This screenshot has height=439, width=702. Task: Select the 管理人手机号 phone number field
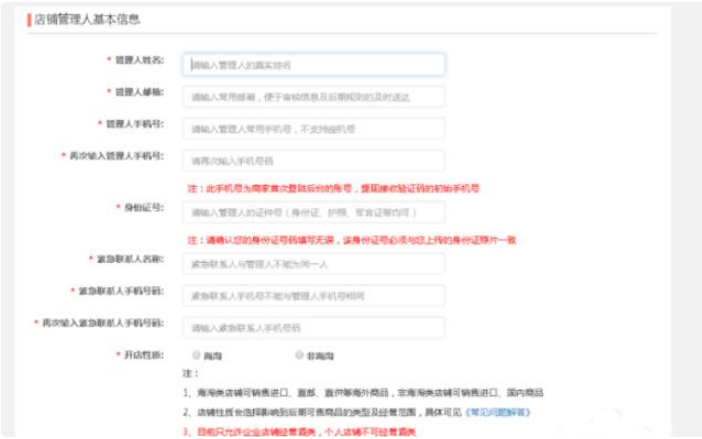[313, 129]
